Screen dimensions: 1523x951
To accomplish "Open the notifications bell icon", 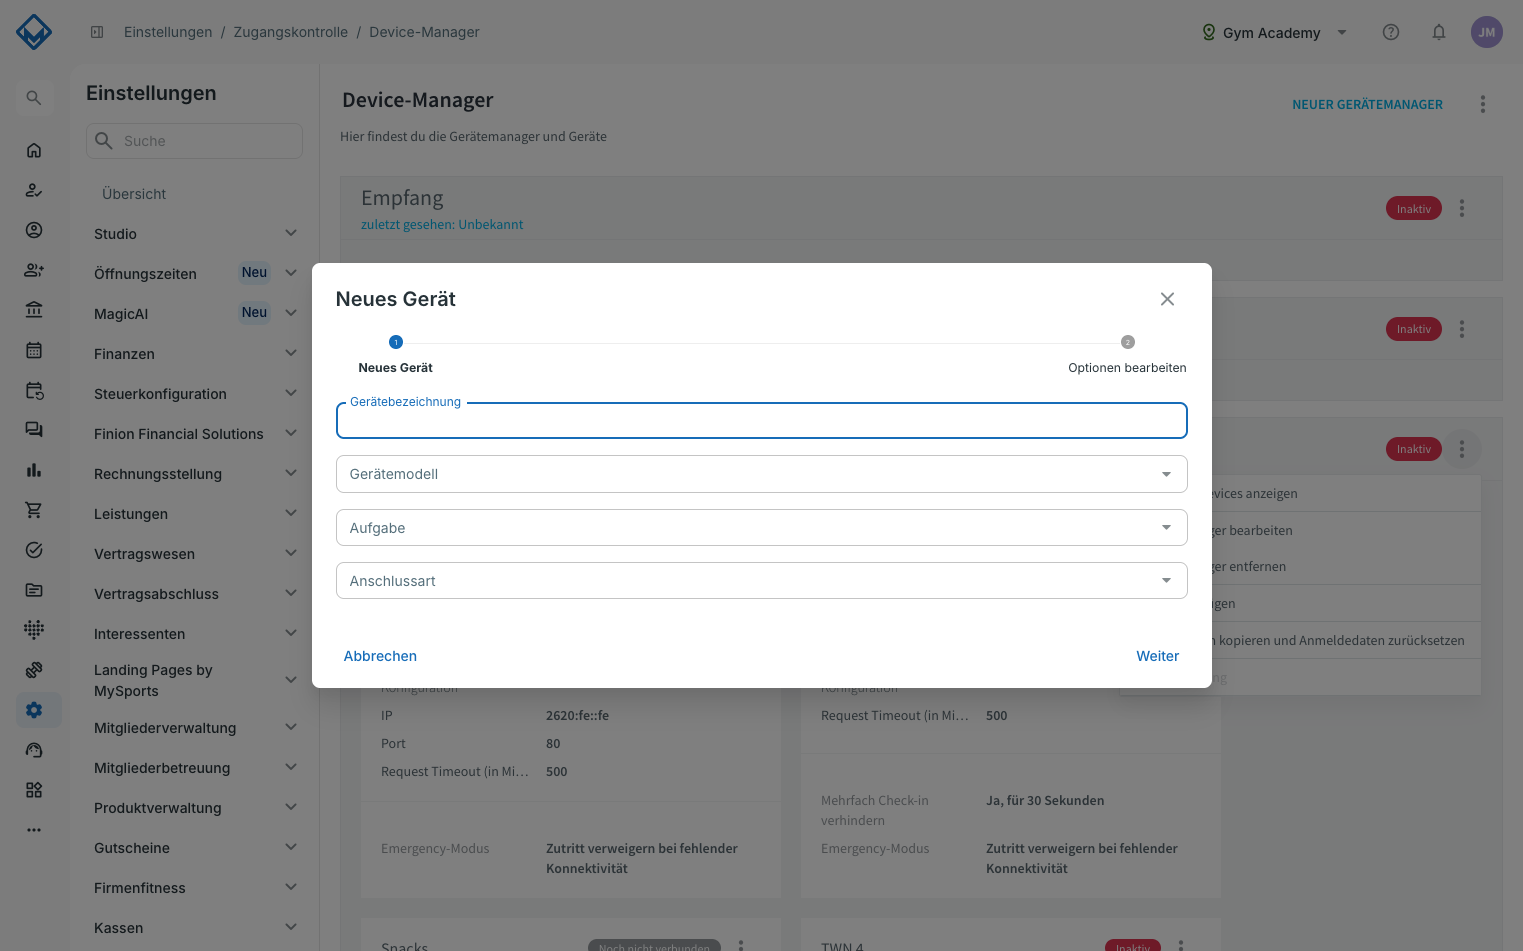I will pyautogui.click(x=1439, y=32).
